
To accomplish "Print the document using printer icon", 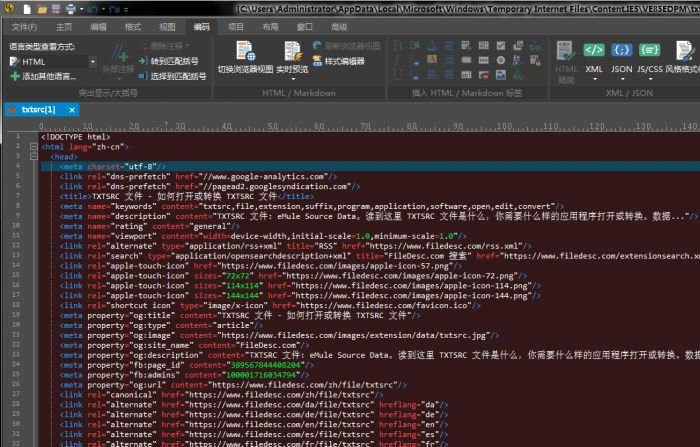I will (x=71, y=9).
